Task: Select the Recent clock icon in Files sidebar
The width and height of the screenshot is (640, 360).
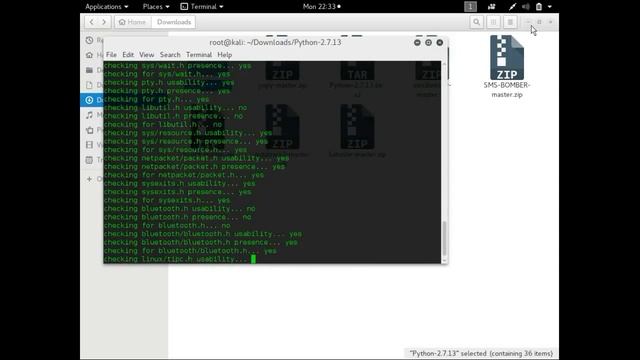Action: pyautogui.click(x=89, y=40)
